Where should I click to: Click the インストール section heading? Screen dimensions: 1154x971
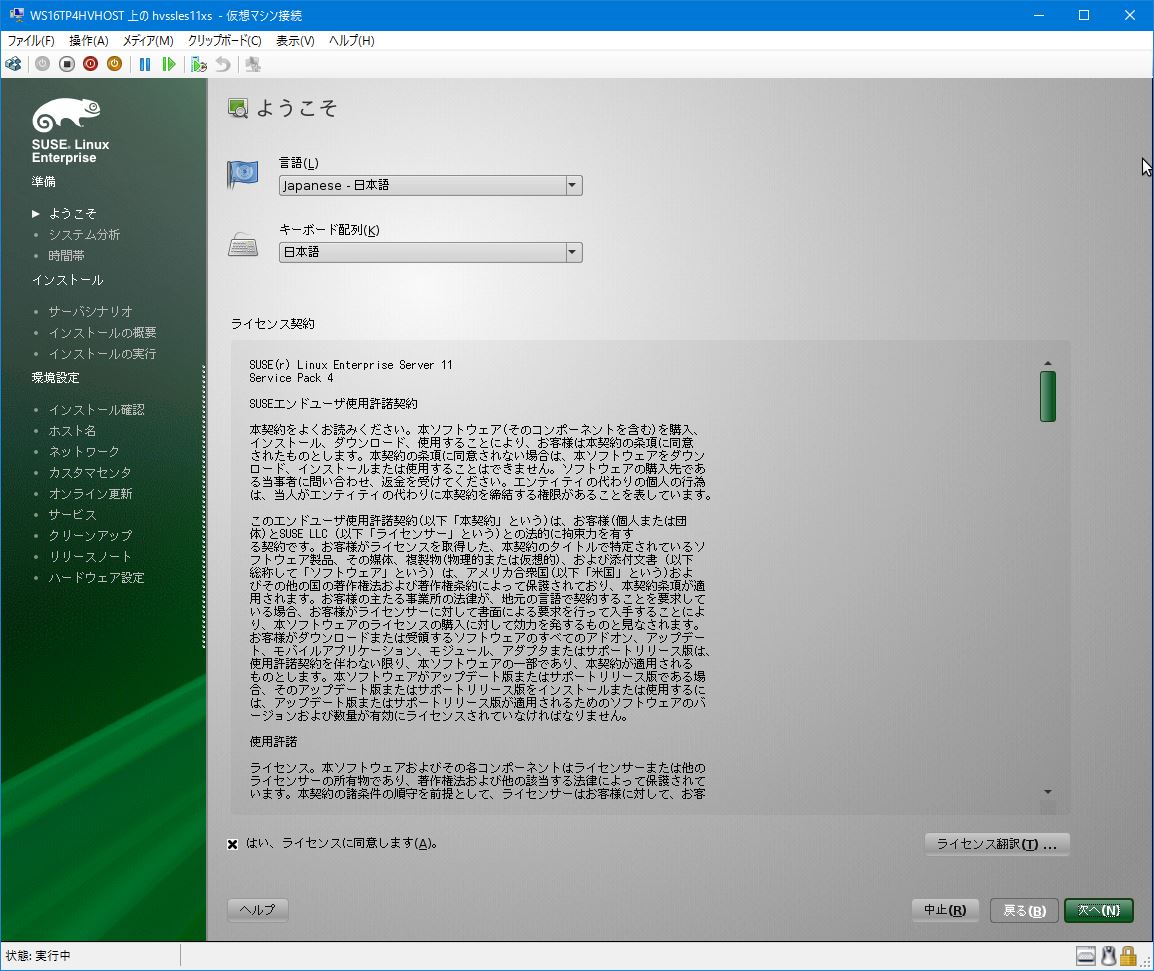[68, 280]
